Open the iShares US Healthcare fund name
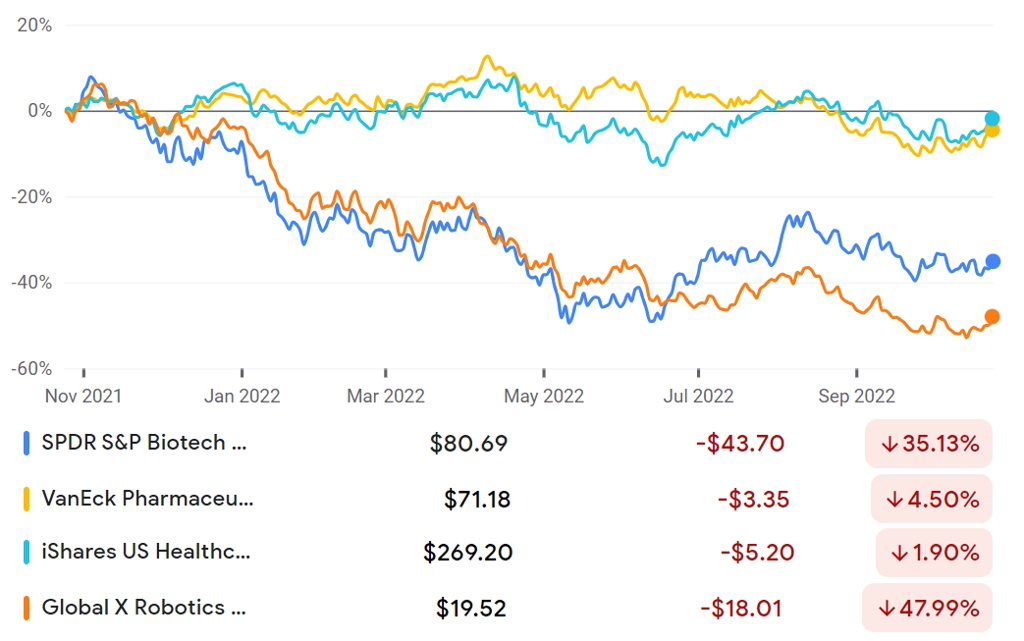The height and width of the screenshot is (641, 1024). click(146, 552)
